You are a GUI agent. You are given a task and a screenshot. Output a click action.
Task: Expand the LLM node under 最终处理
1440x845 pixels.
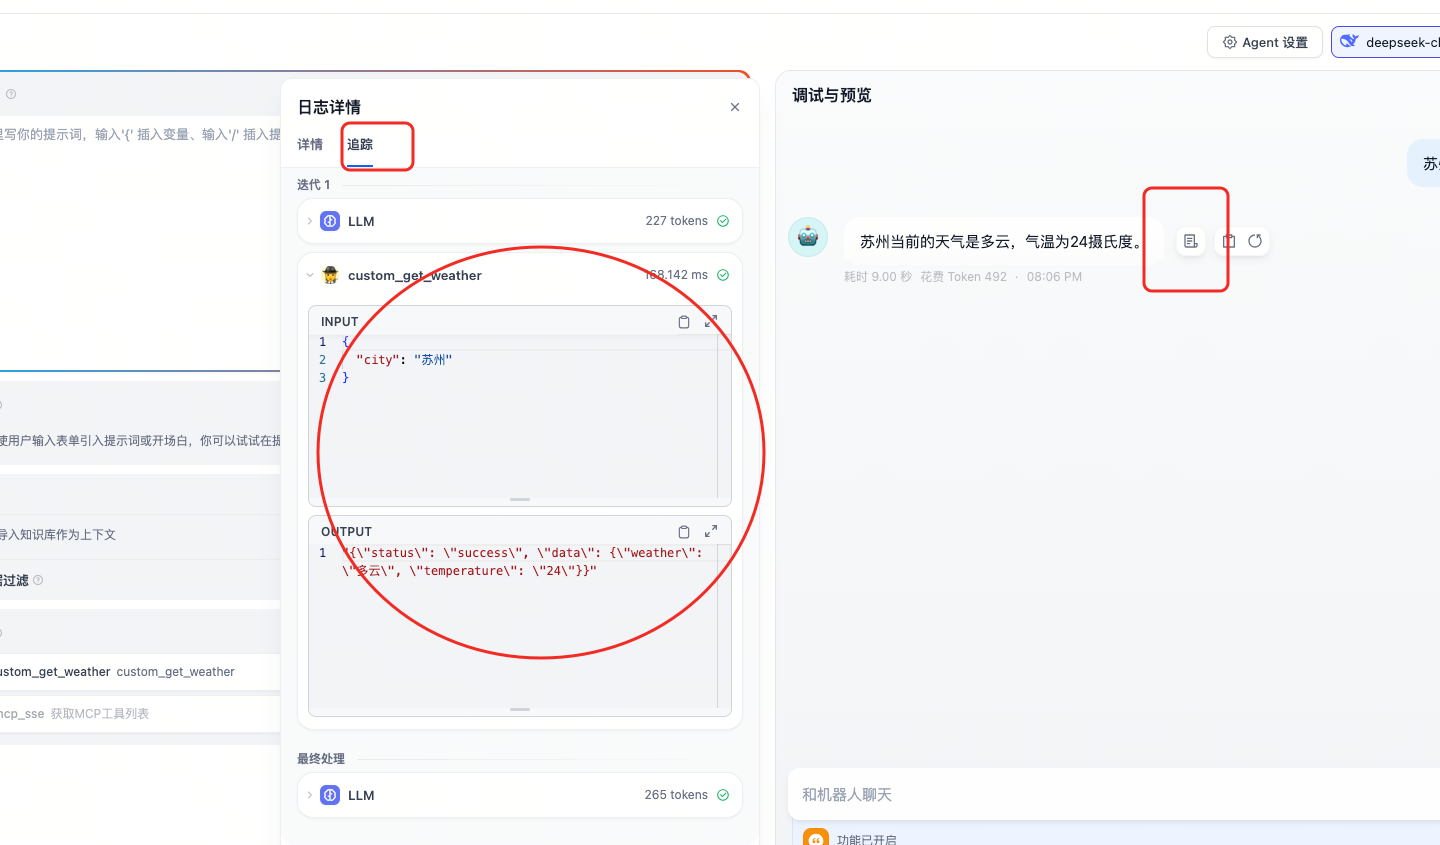click(x=310, y=795)
